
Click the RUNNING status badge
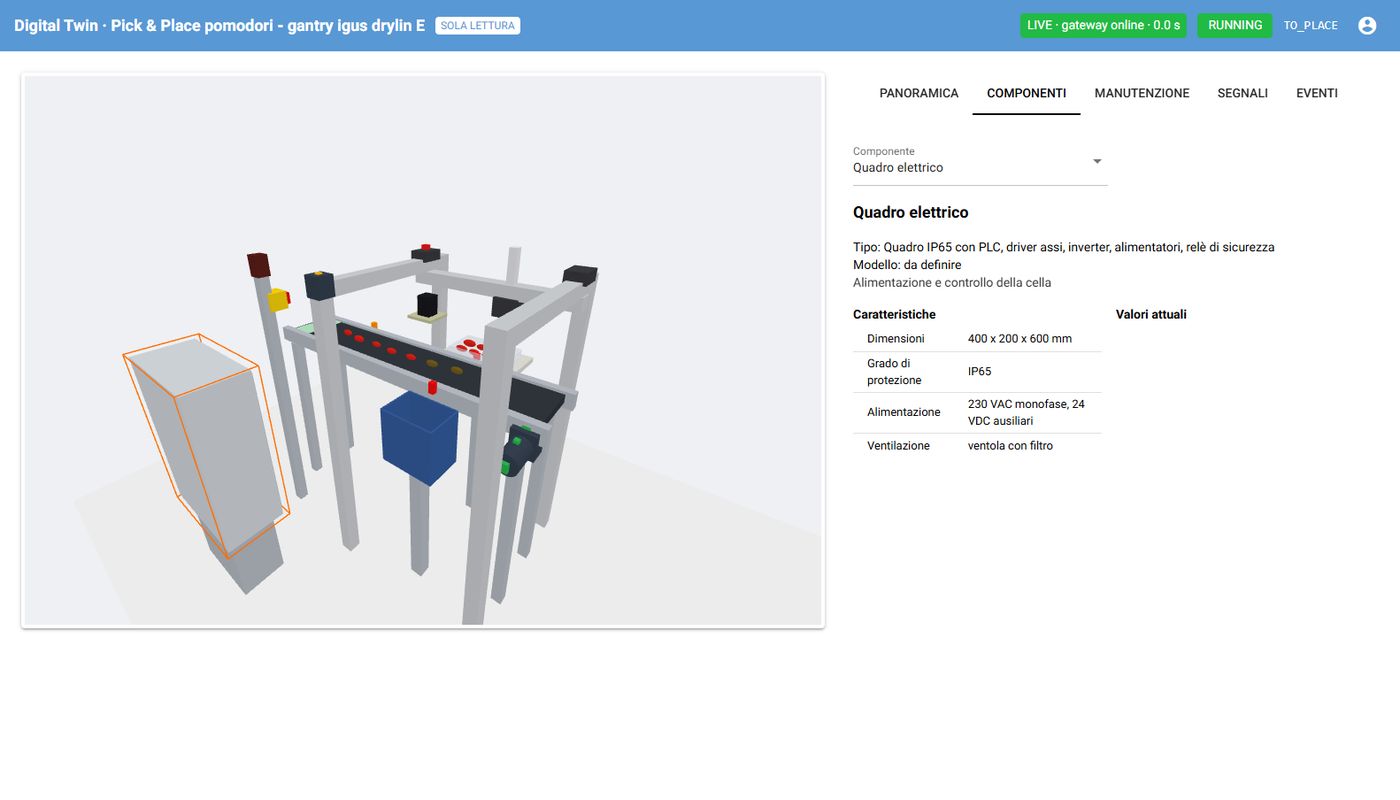click(1235, 25)
